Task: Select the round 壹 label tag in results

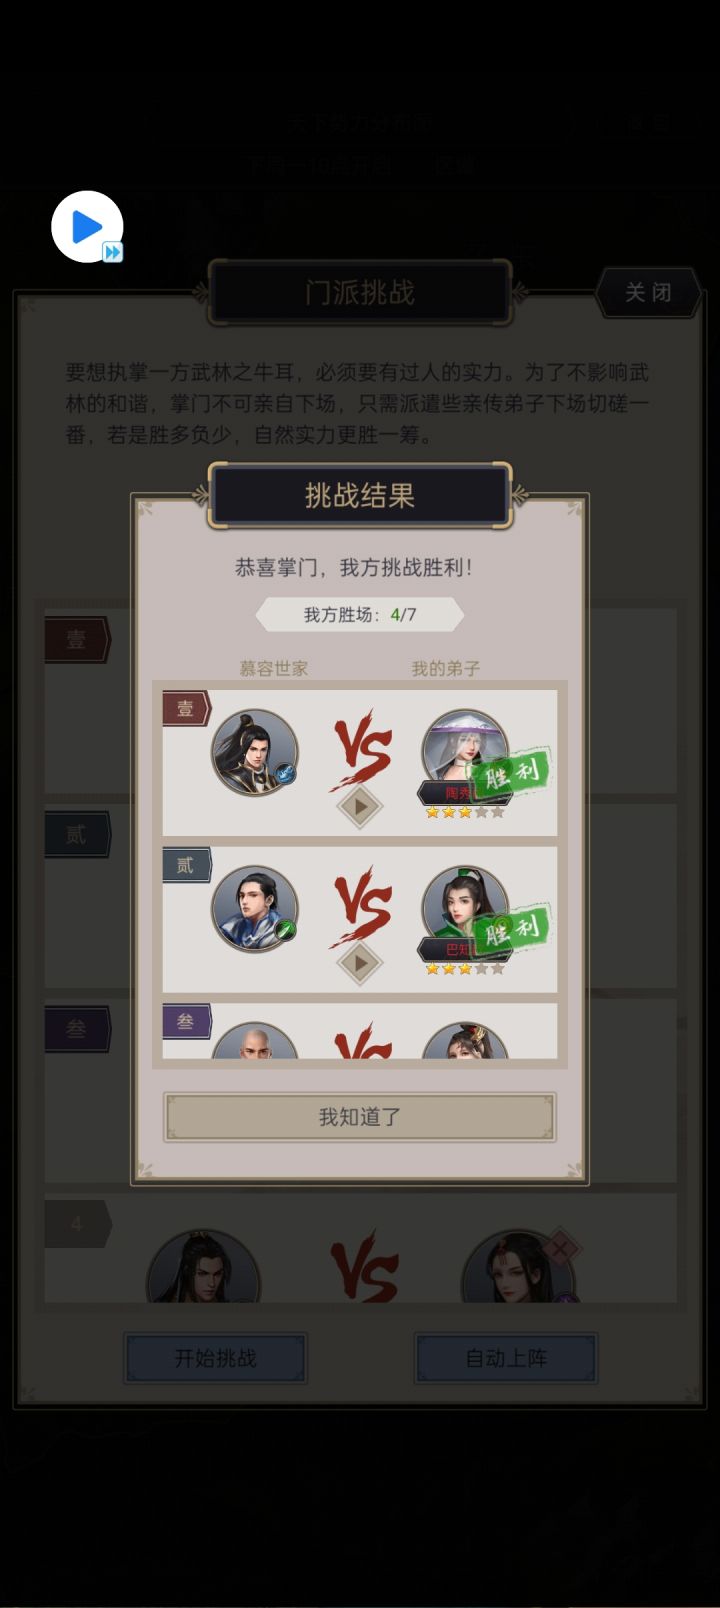Action: 186,708
